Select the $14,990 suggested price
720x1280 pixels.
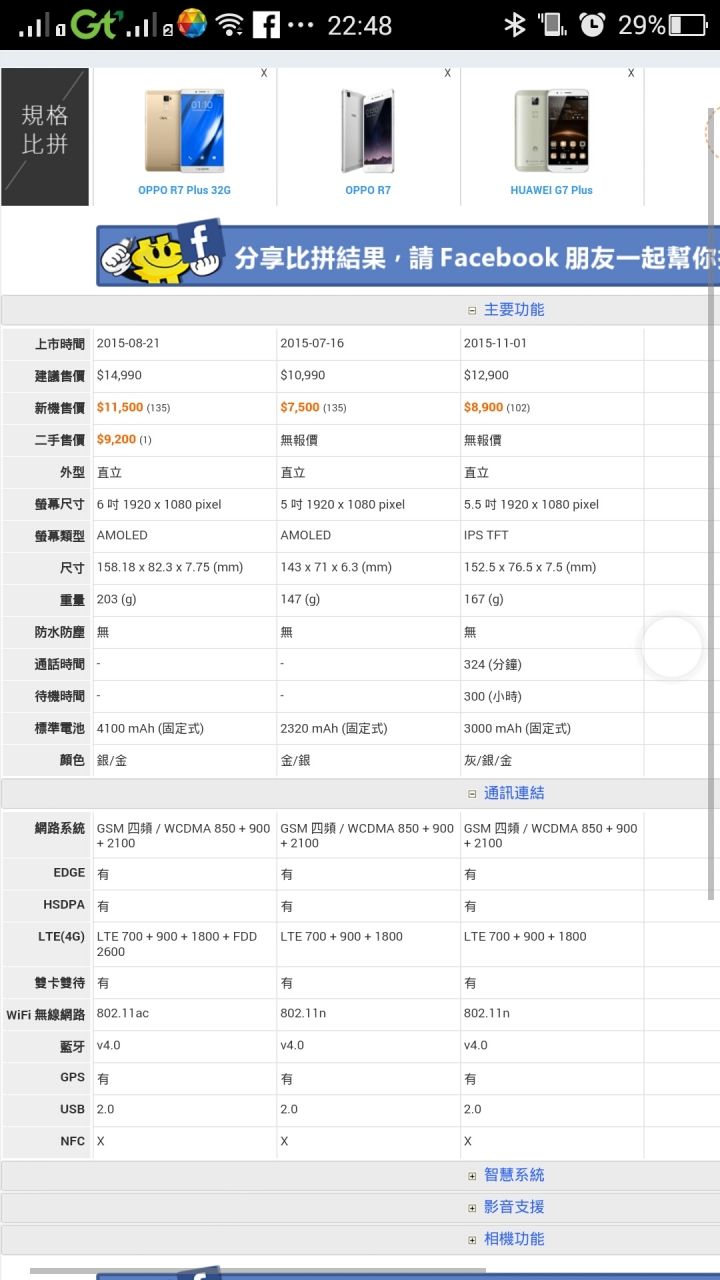tap(119, 375)
